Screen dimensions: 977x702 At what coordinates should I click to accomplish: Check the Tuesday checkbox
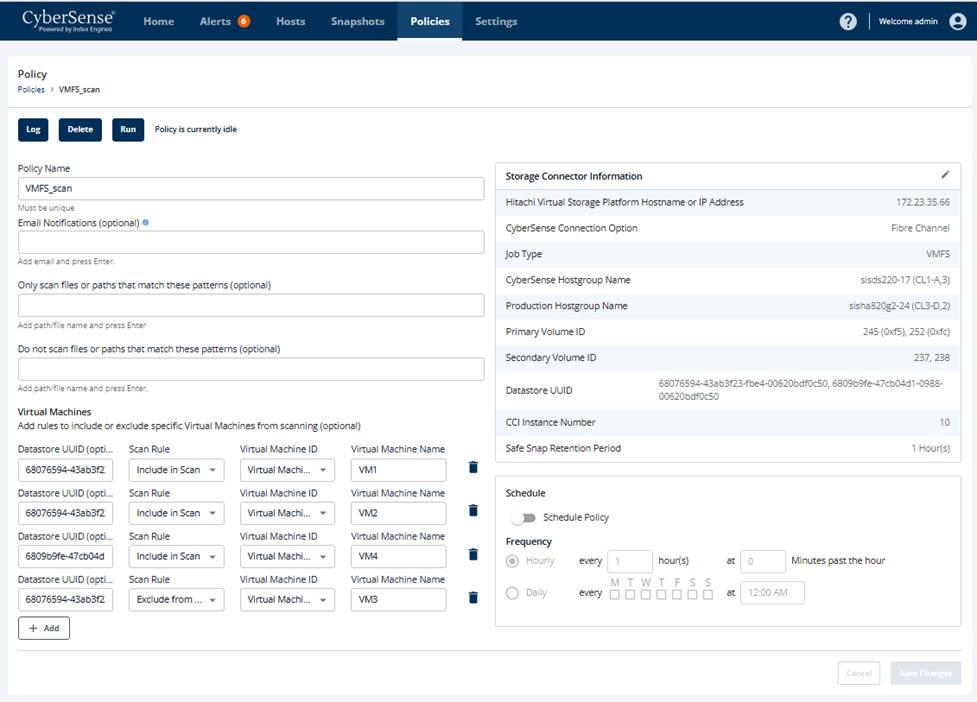(x=630, y=595)
